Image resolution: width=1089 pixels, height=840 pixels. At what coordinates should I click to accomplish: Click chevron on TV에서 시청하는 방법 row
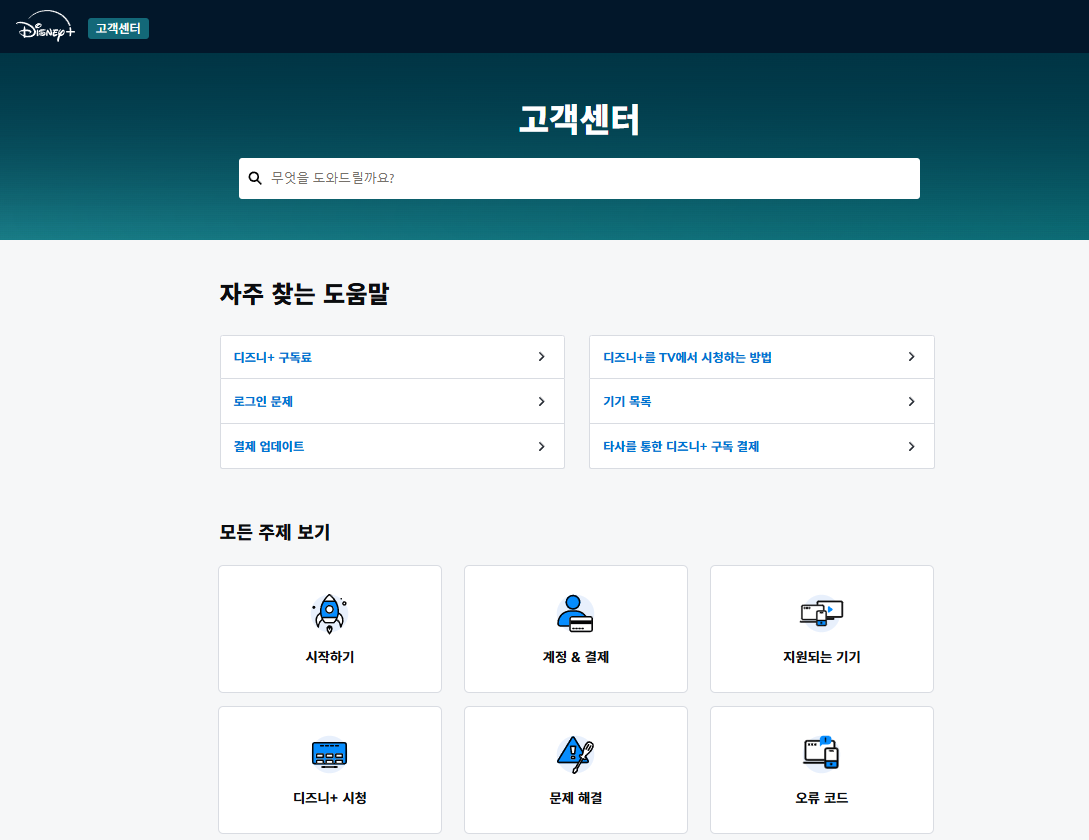click(x=911, y=356)
